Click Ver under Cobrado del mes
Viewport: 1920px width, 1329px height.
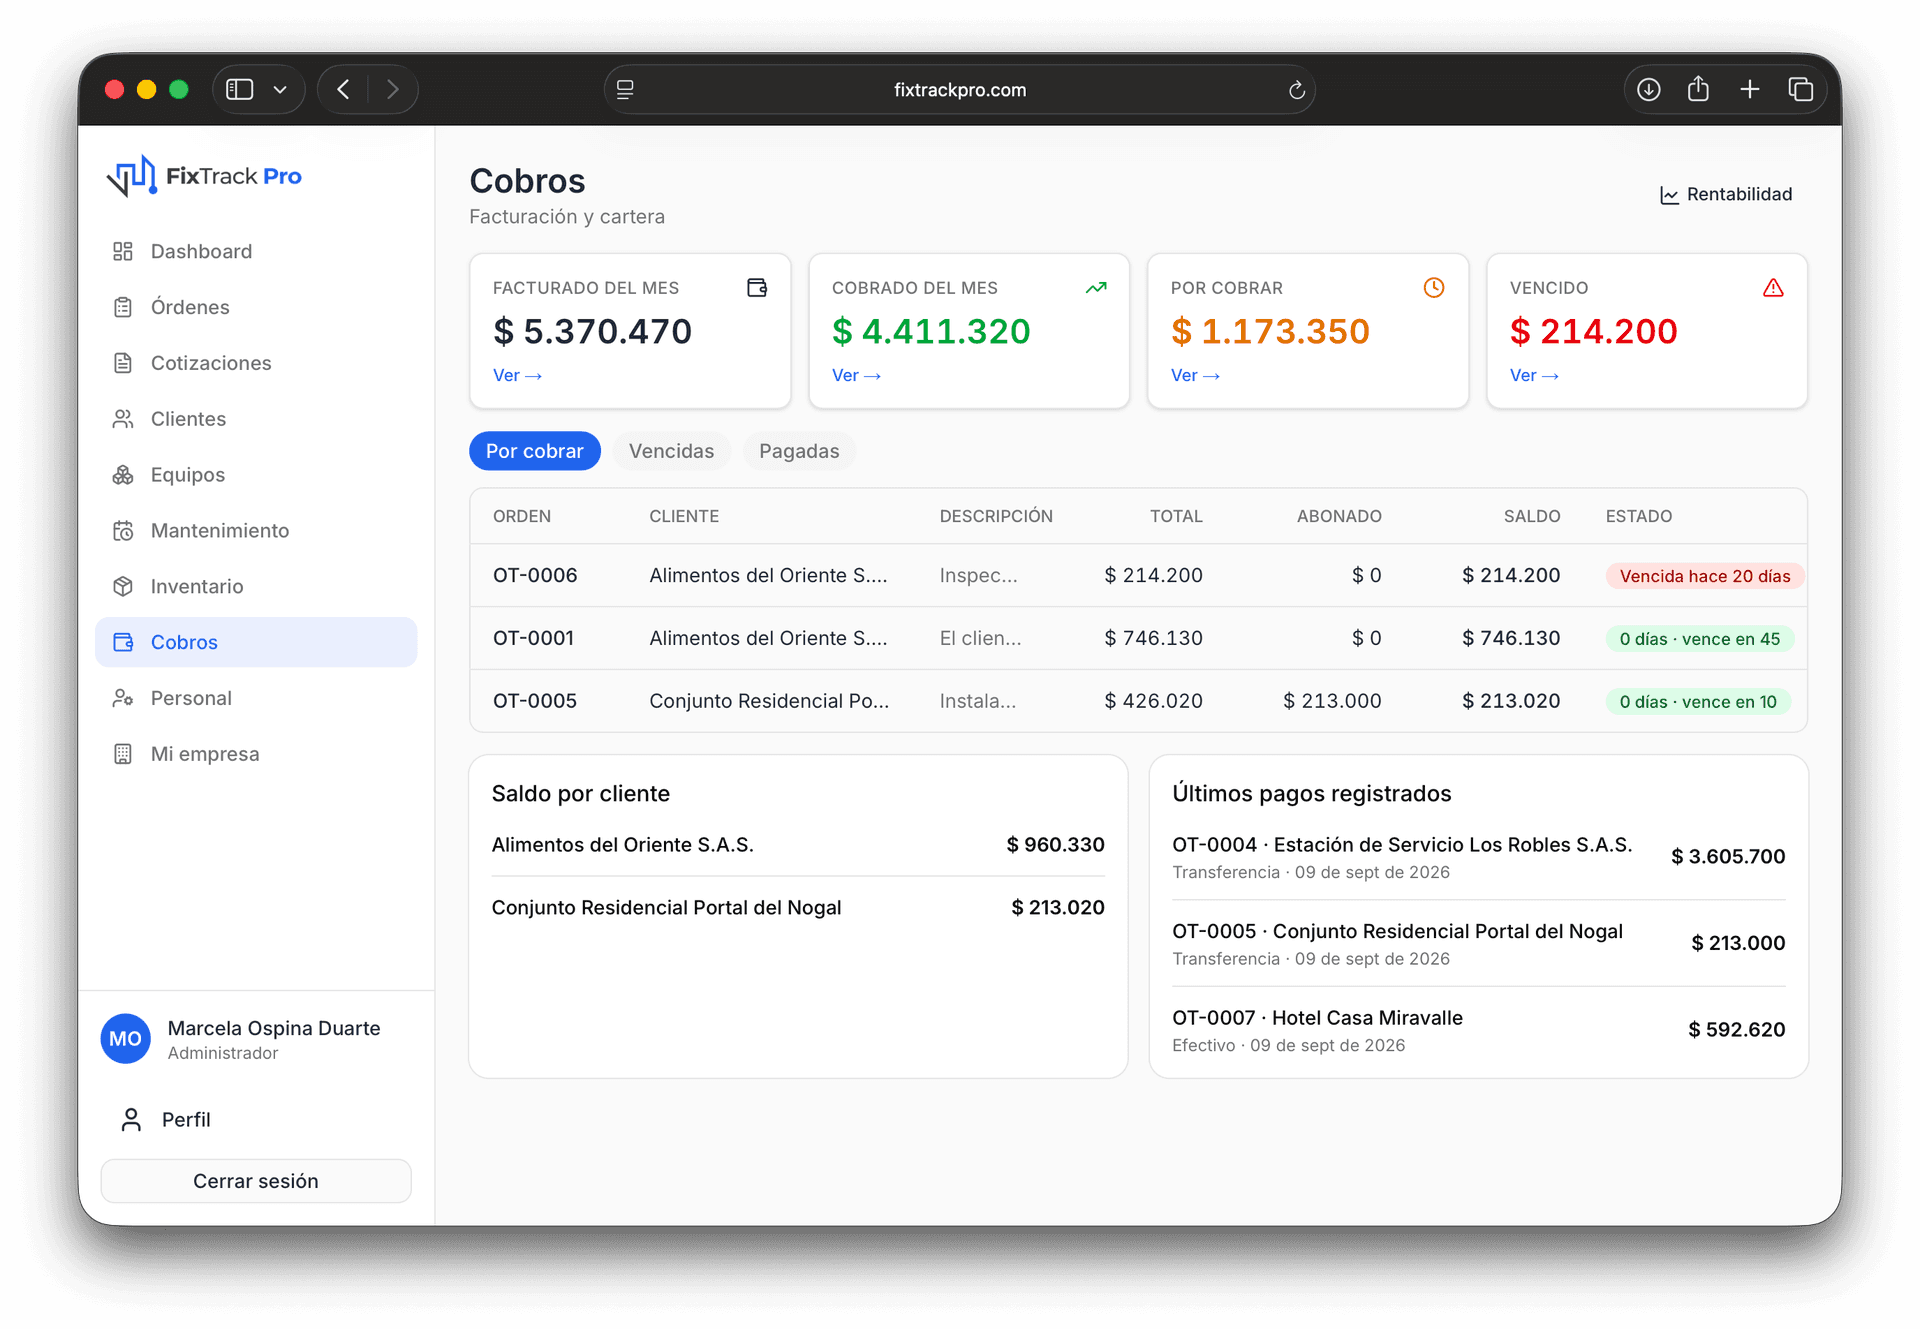856,376
